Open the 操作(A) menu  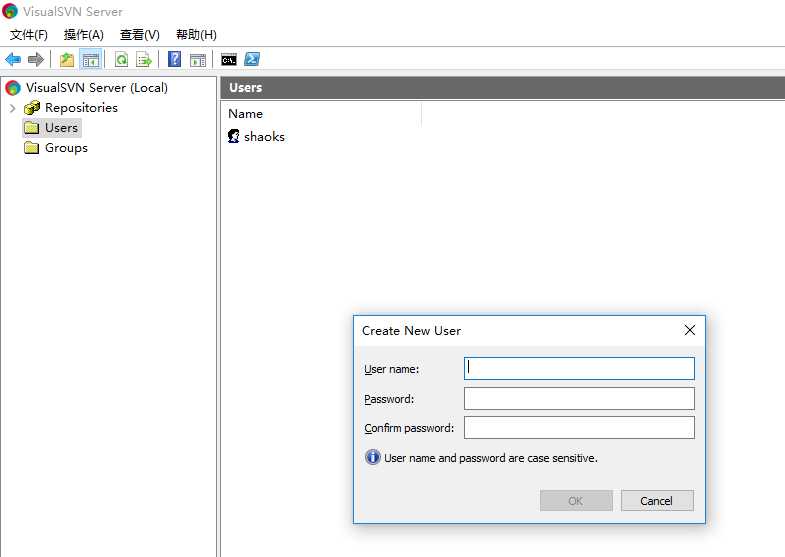[84, 35]
